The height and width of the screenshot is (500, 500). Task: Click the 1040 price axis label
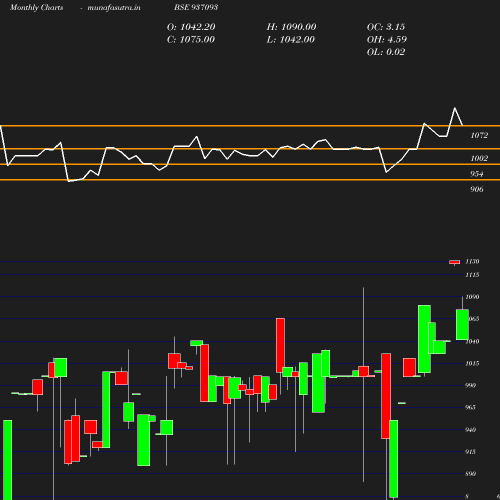click(472, 341)
